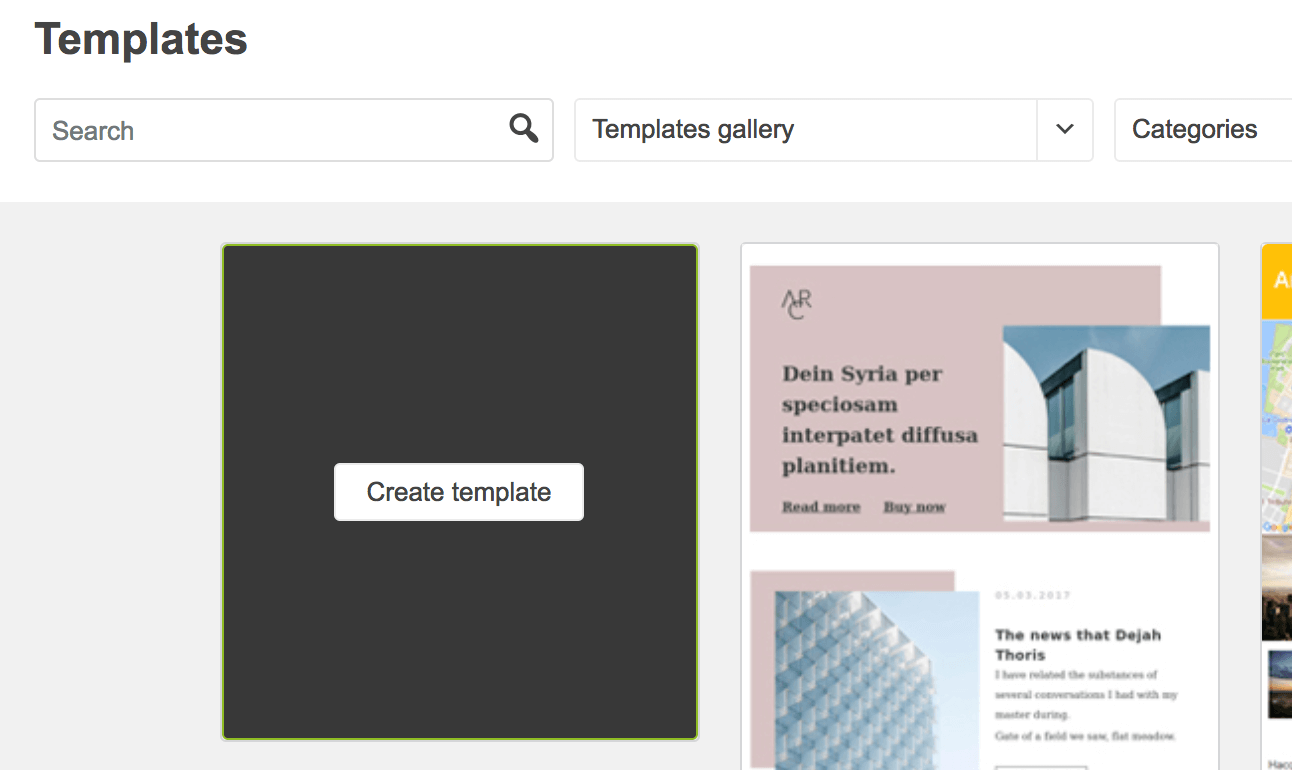Click the Templates page heading

[140, 38]
